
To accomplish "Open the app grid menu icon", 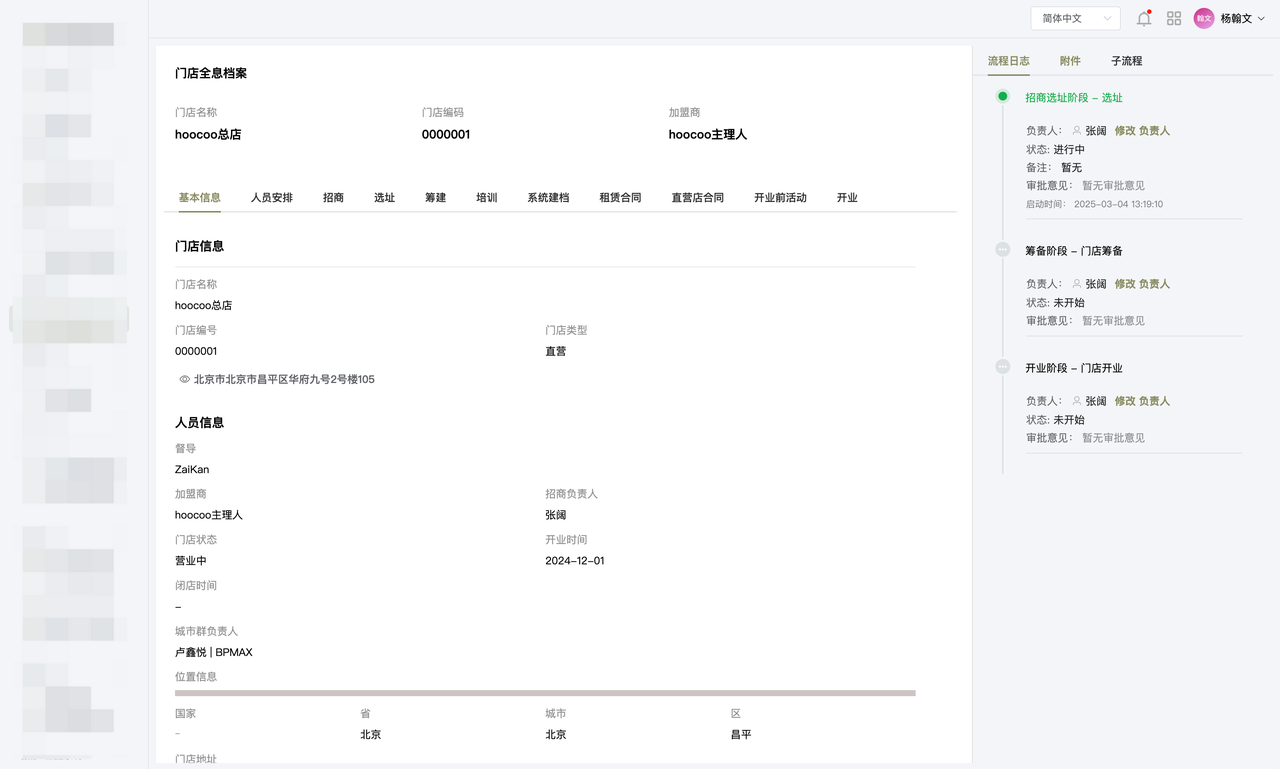I will (x=1174, y=18).
